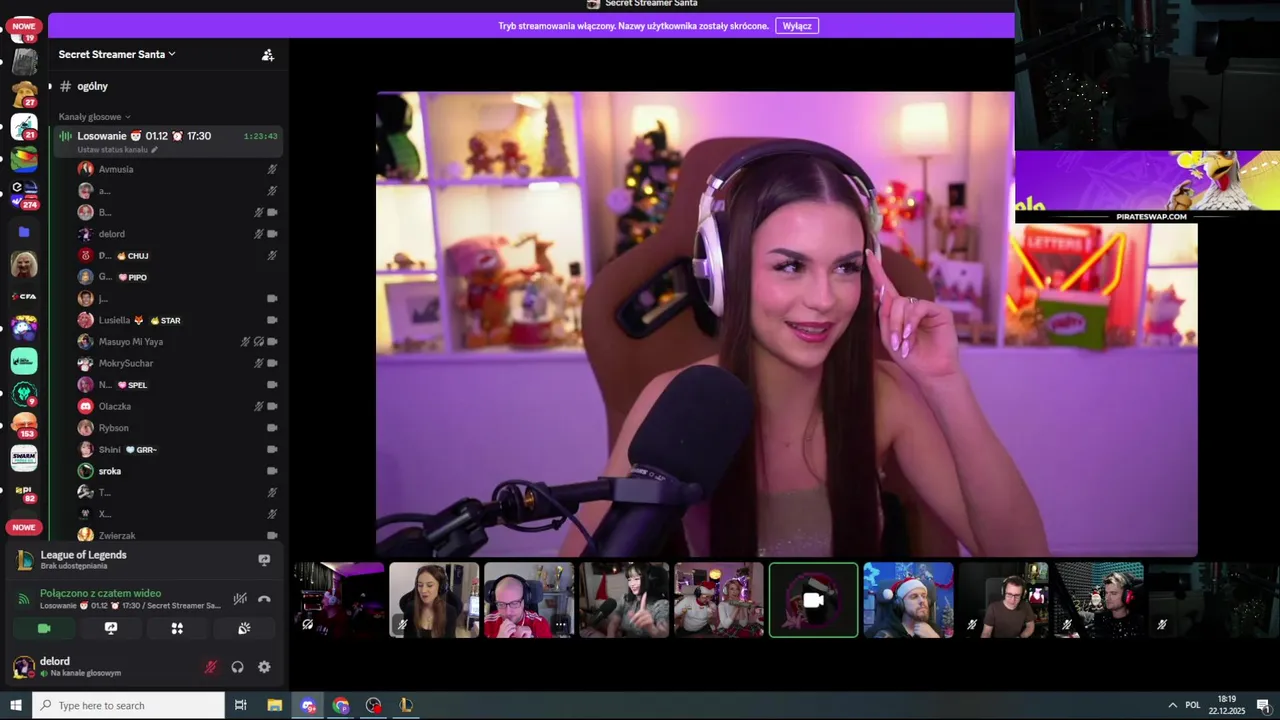Click Ustaw status kanału
The height and width of the screenshot is (720, 1280).
point(118,150)
